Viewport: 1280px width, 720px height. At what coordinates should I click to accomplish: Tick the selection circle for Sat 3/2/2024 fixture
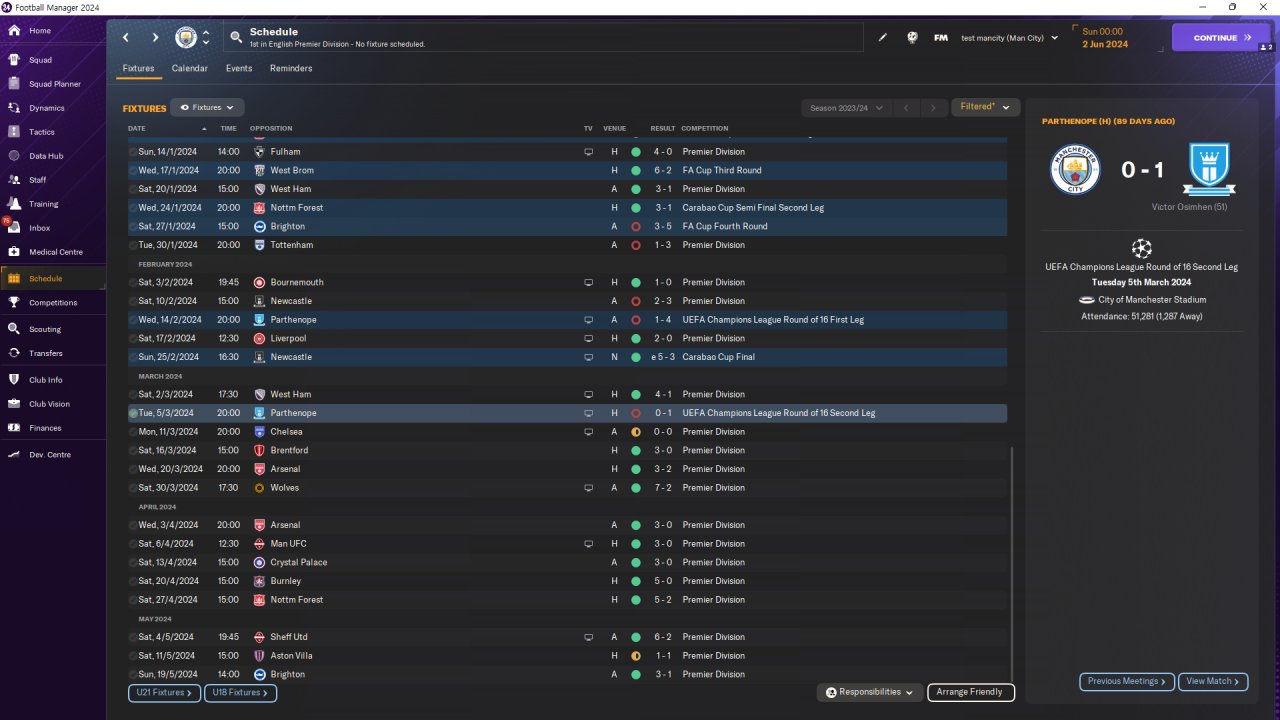(133, 282)
